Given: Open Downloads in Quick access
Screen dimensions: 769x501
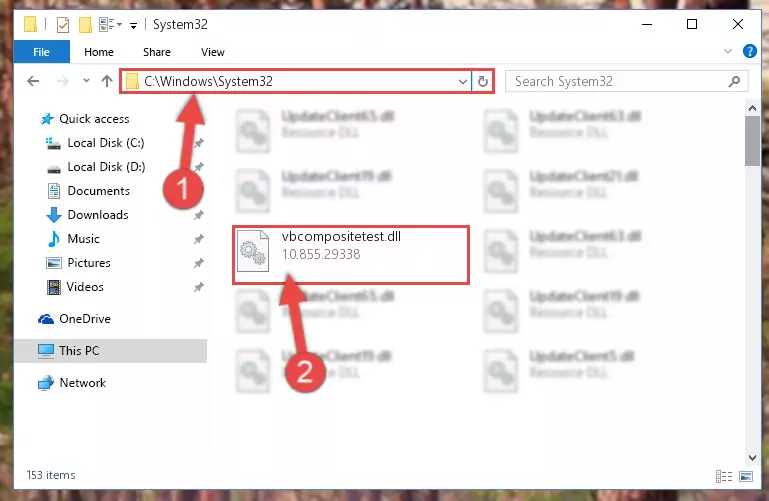Looking at the screenshot, I should point(98,215).
